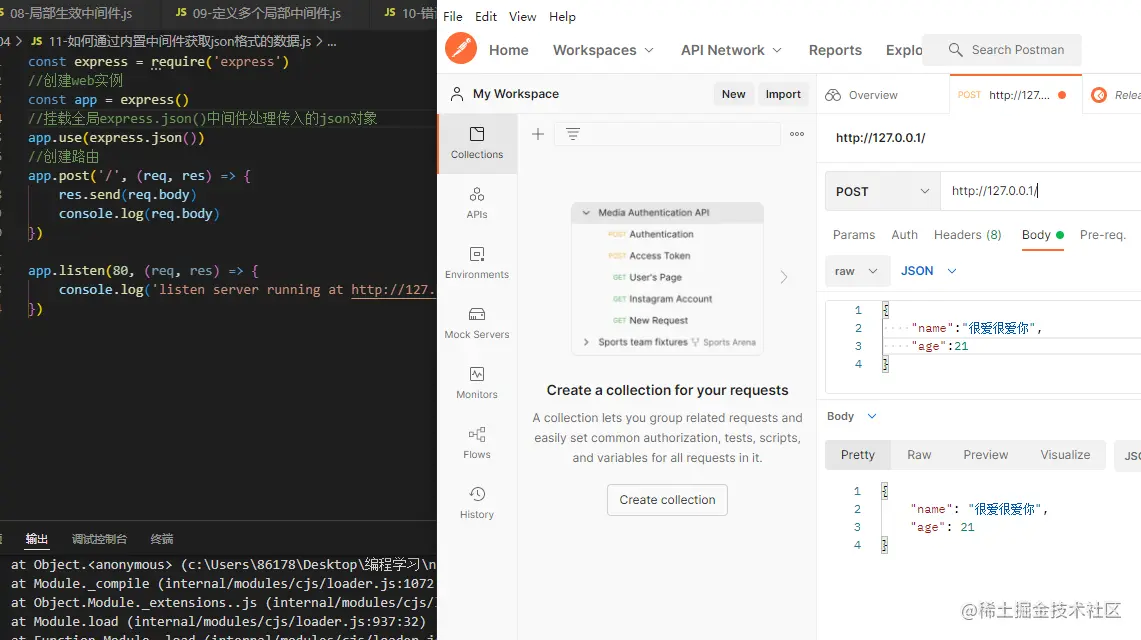Switch to the request Body tab
Viewport: 1141px width, 640px height.
1043,235
